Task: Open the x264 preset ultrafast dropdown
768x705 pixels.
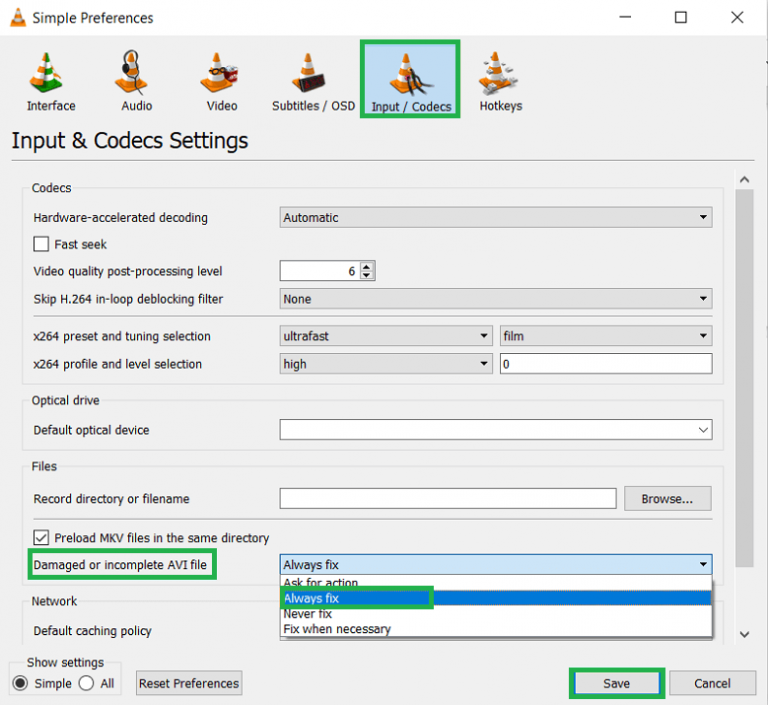Action: coord(386,336)
